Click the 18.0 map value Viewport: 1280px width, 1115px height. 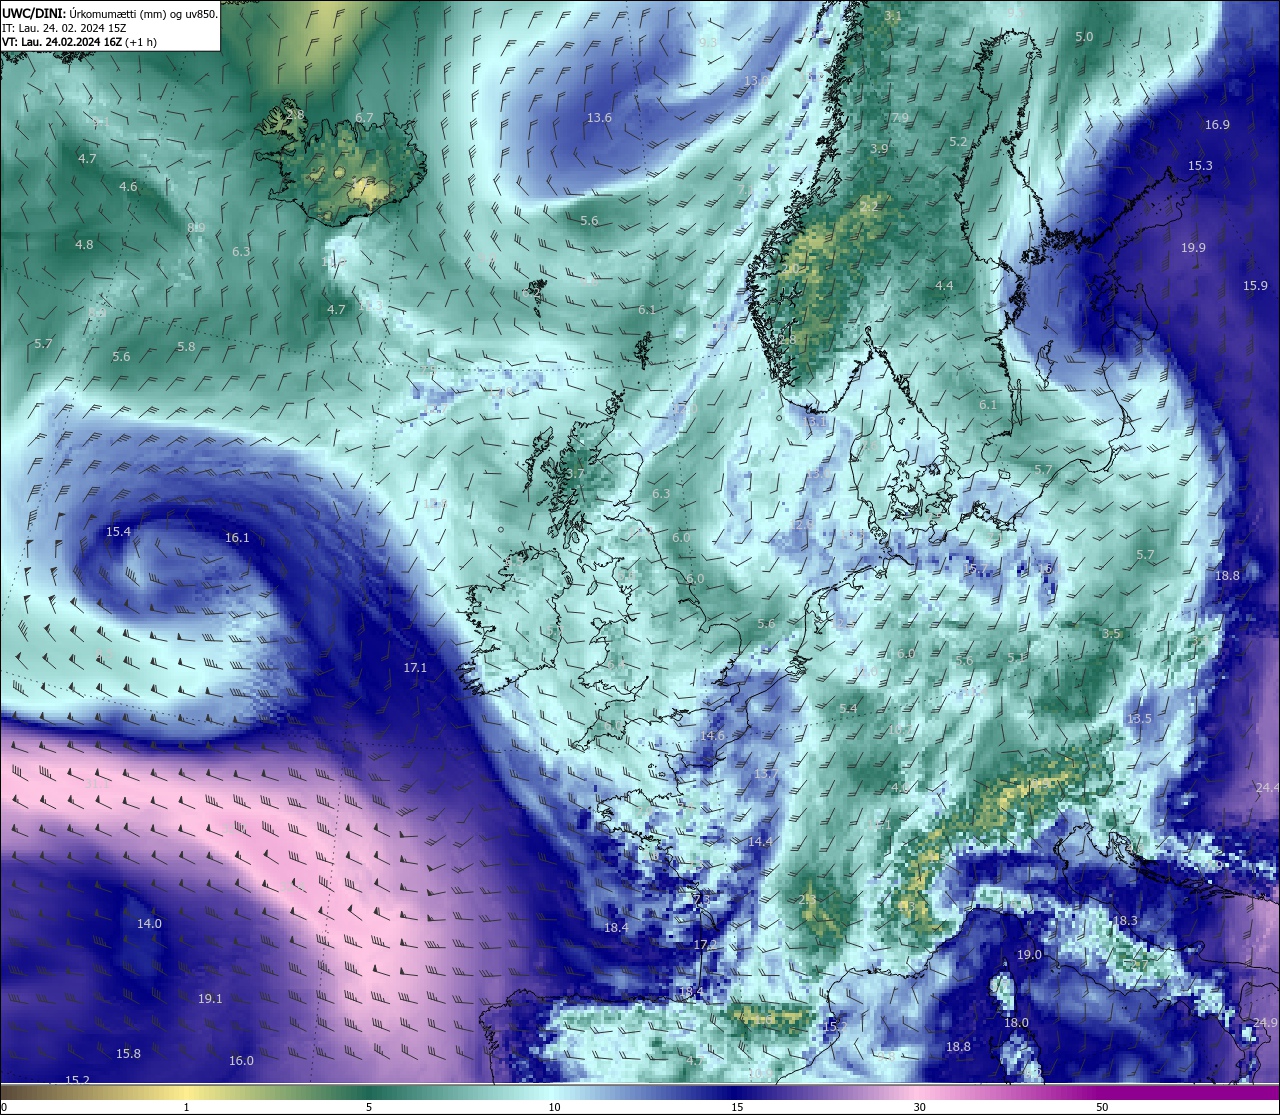point(1016,1023)
